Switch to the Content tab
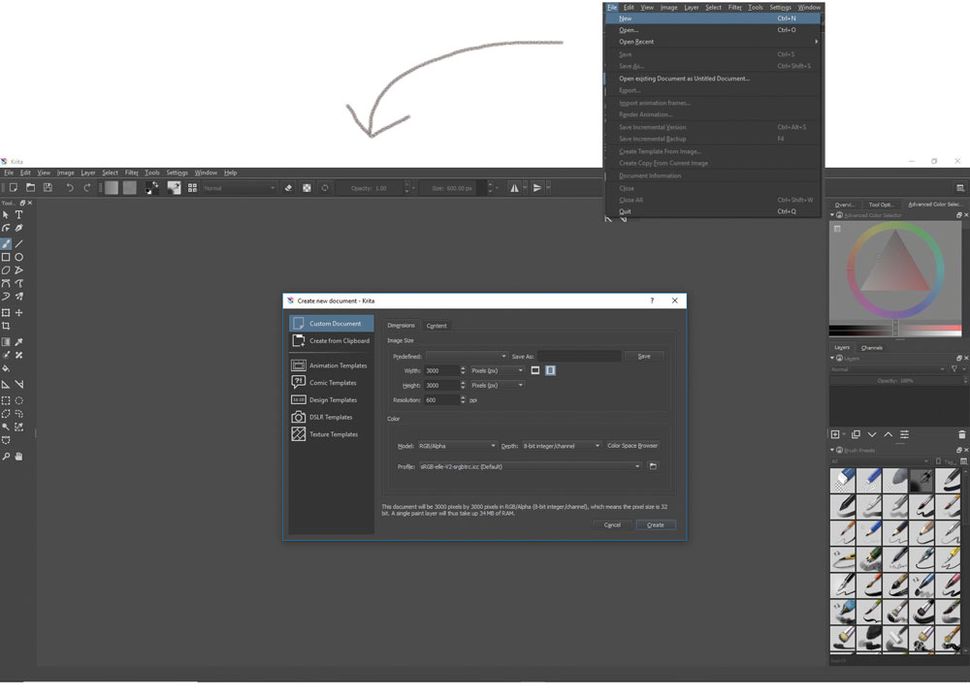 [x=437, y=325]
